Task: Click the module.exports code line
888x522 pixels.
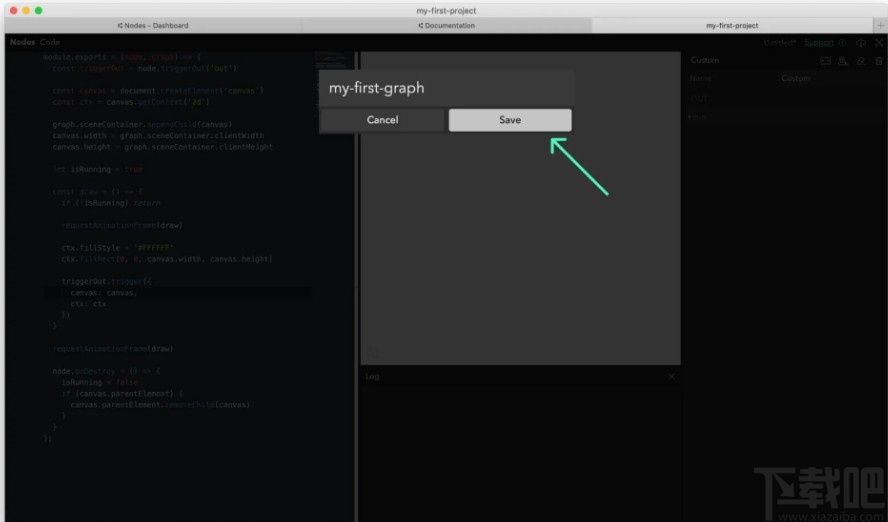Action: [122, 57]
